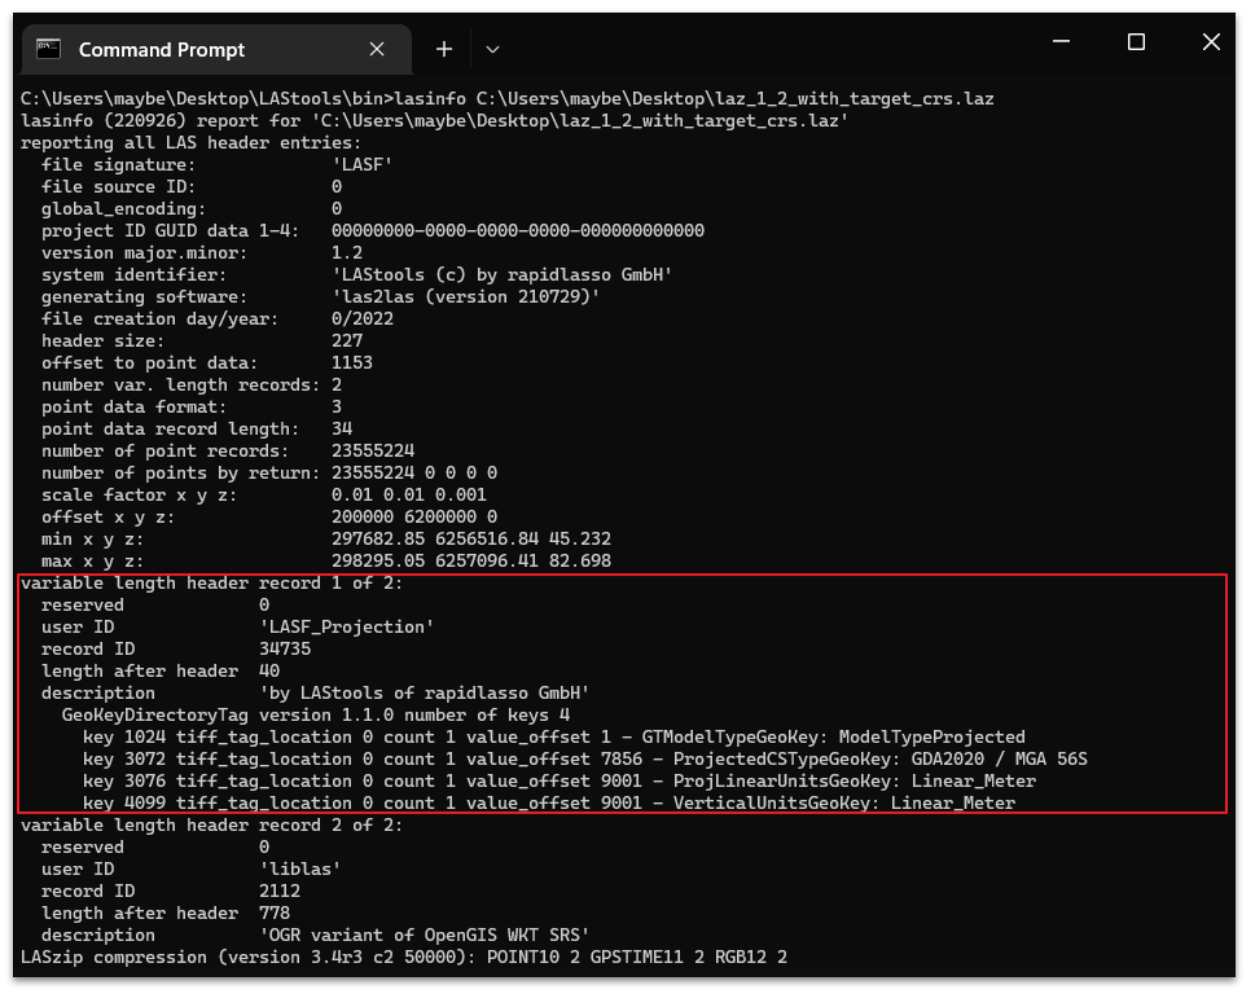This screenshot has width=1251, height=992.
Task: Click 'las2las (version 210729)' generating software
Action: pos(466,297)
